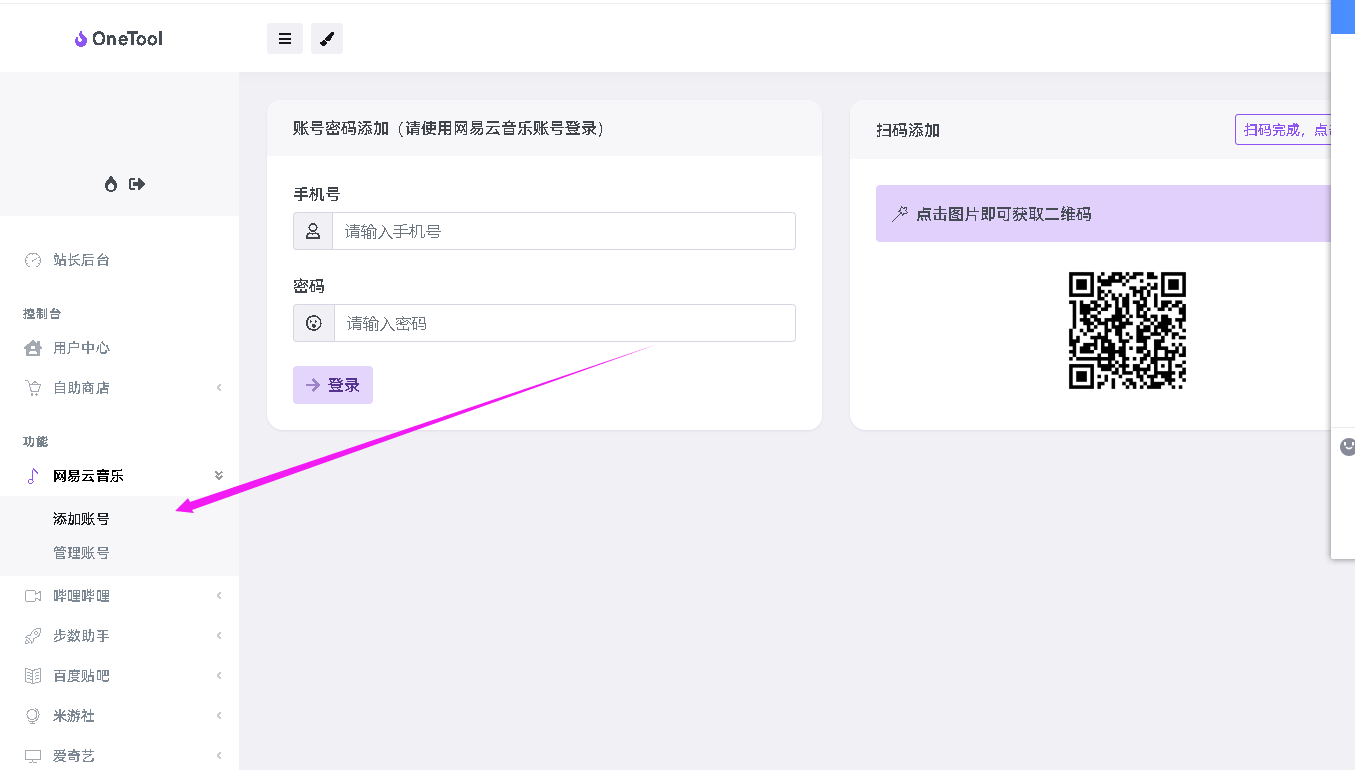Click the 登录 login button

pos(333,385)
